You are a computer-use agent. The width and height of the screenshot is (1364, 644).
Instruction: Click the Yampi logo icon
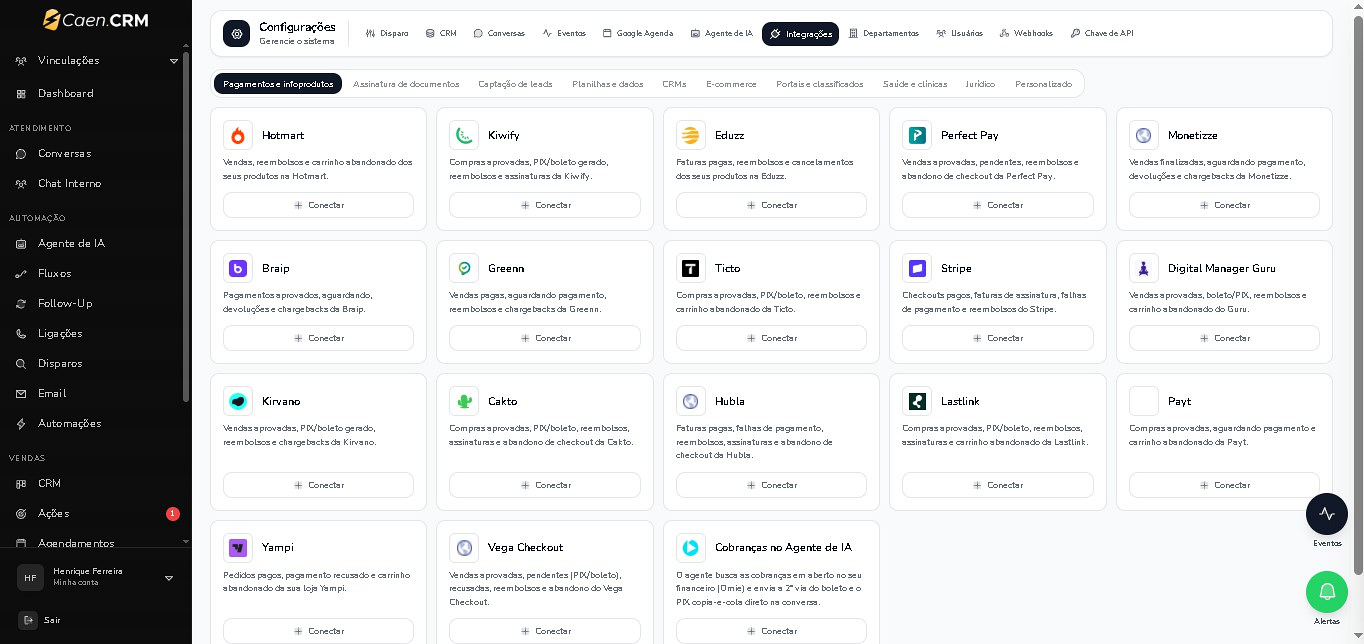[238, 547]
